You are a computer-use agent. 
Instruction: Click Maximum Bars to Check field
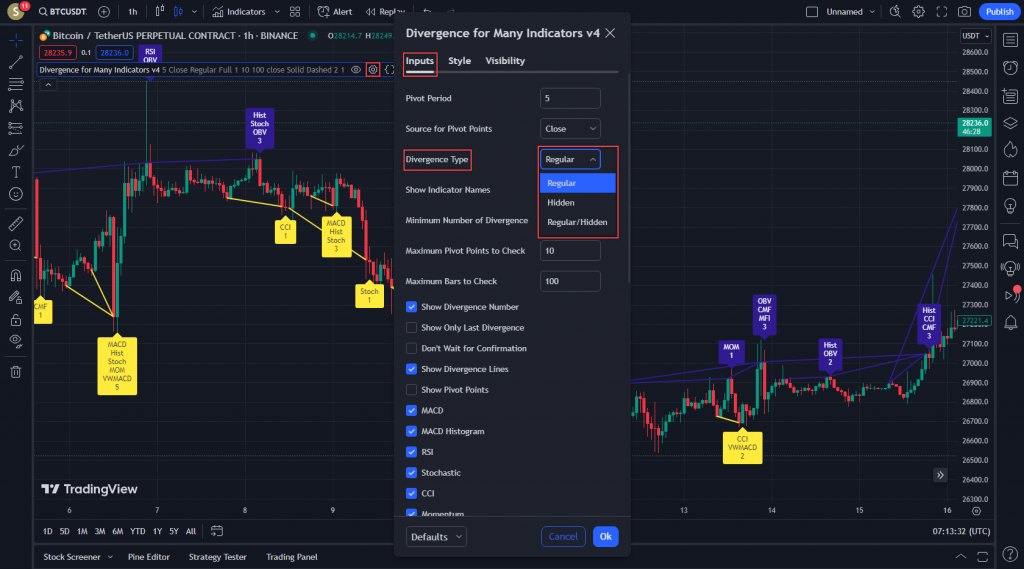click(570, 282)
